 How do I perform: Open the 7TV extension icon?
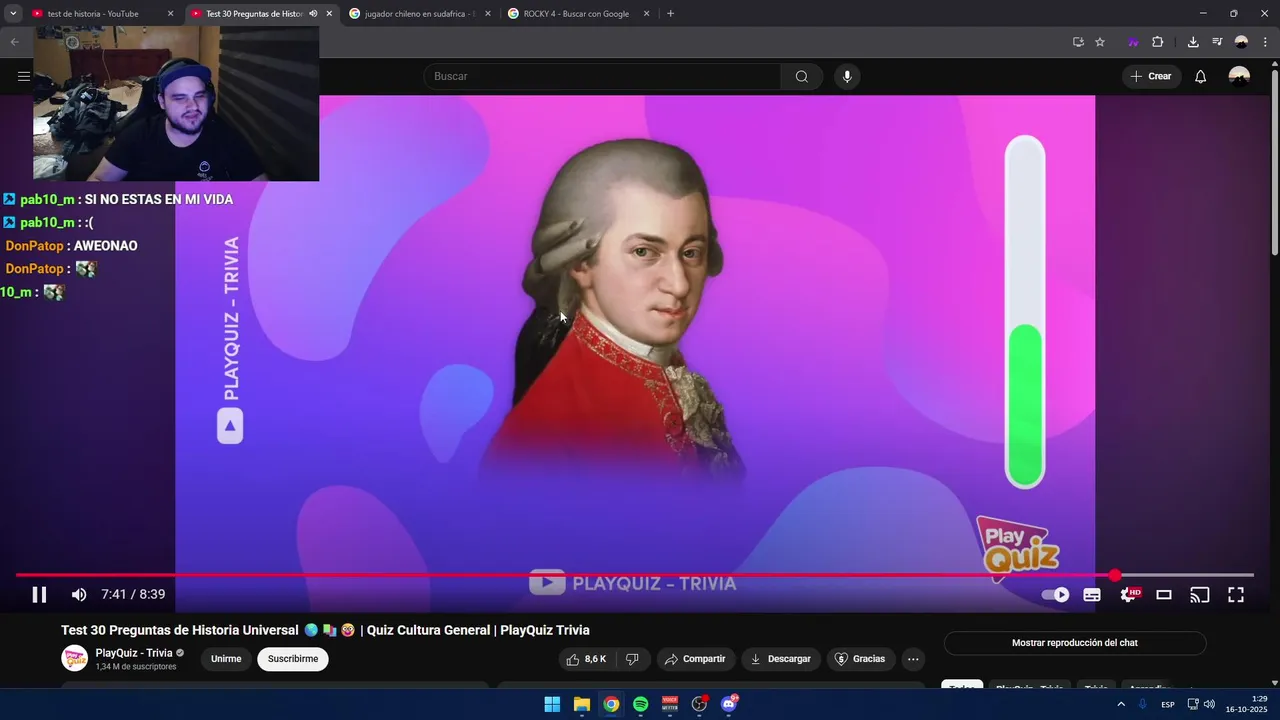[x=1133, y=42]
